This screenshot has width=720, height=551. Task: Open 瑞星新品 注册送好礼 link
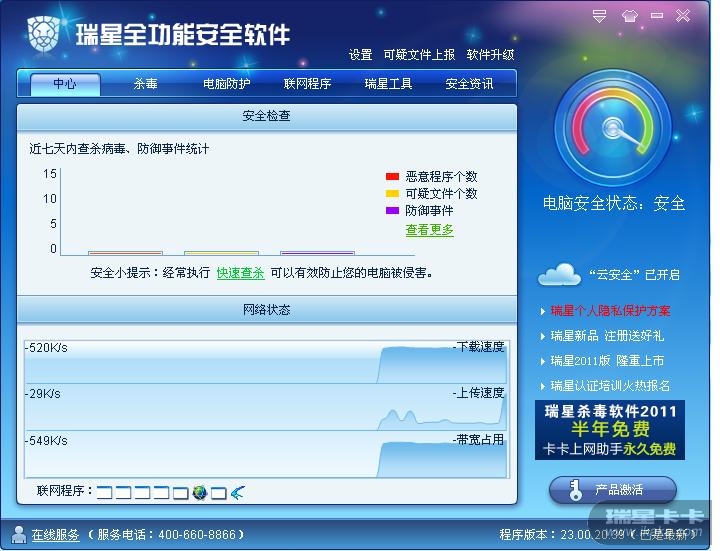[607, 336]
